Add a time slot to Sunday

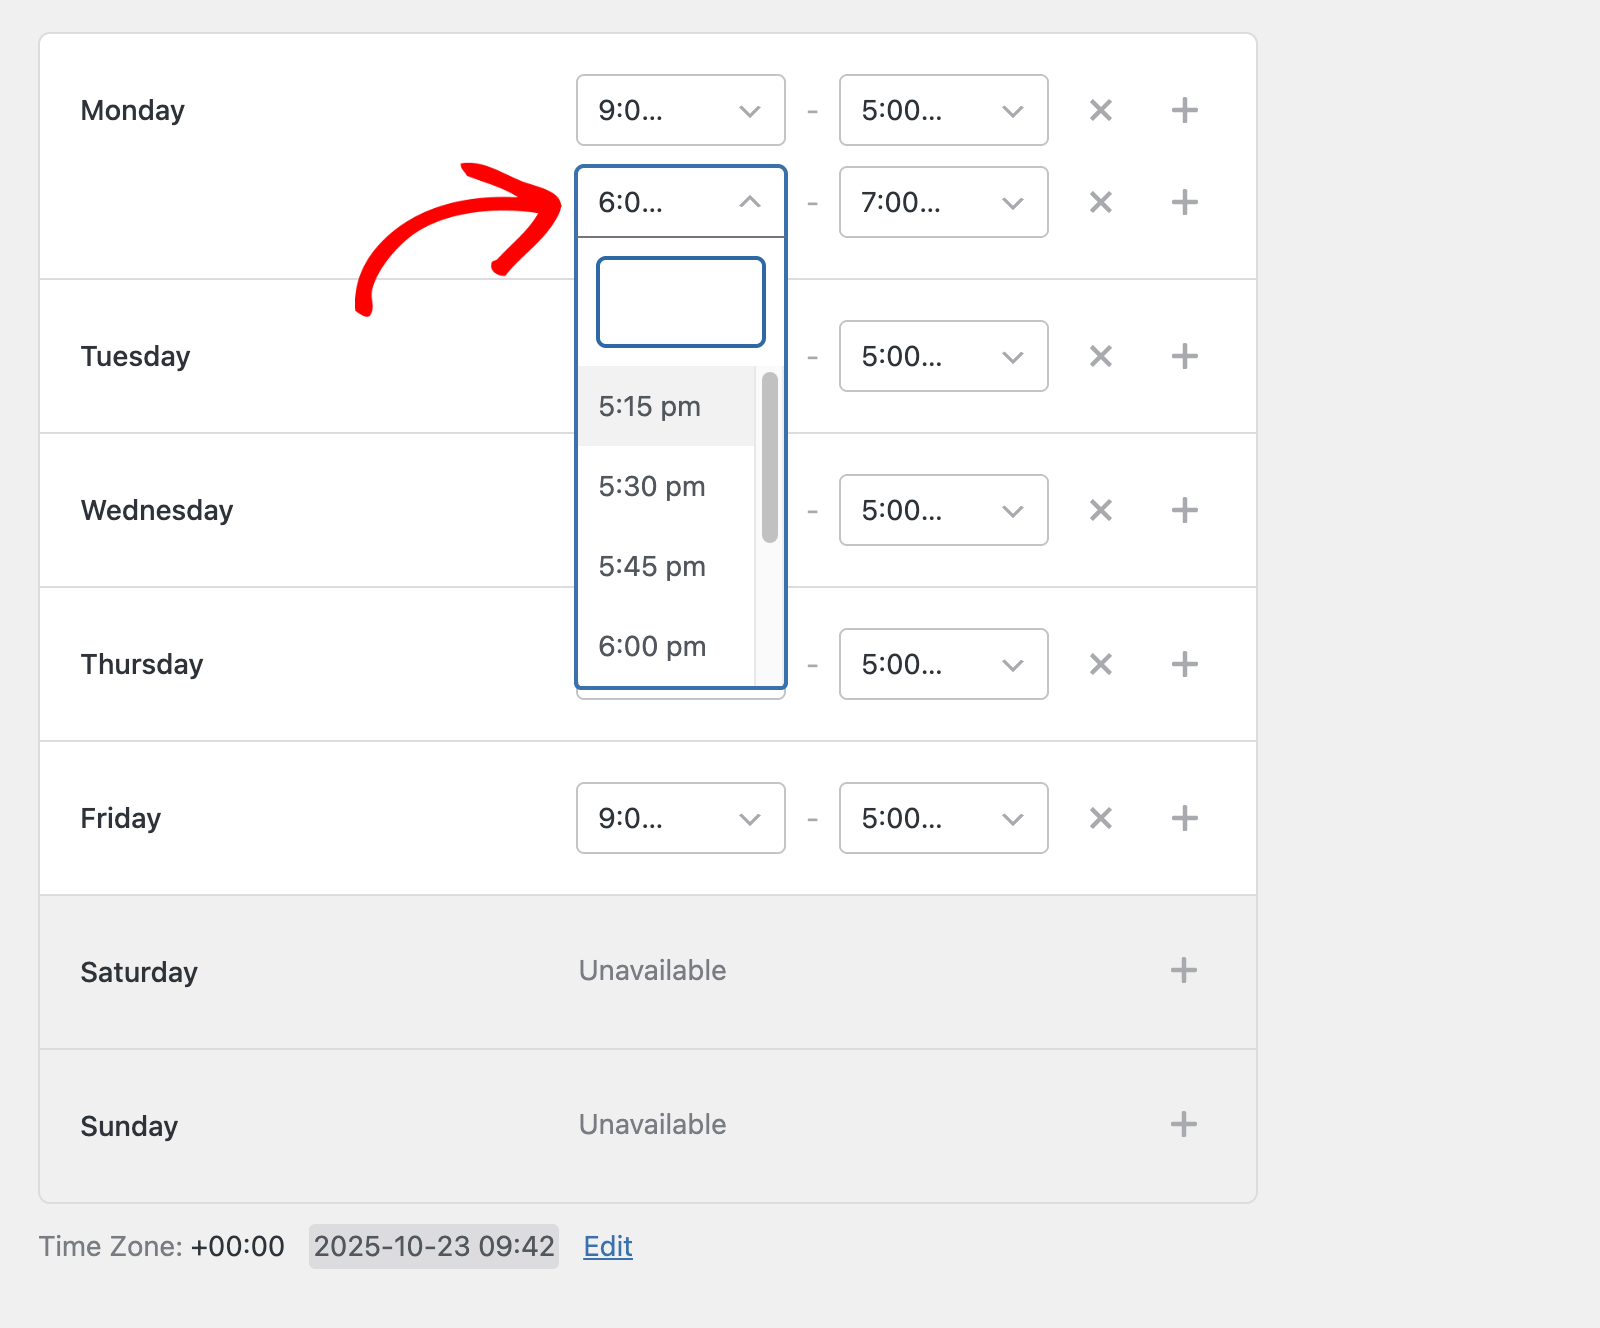1184,1124
